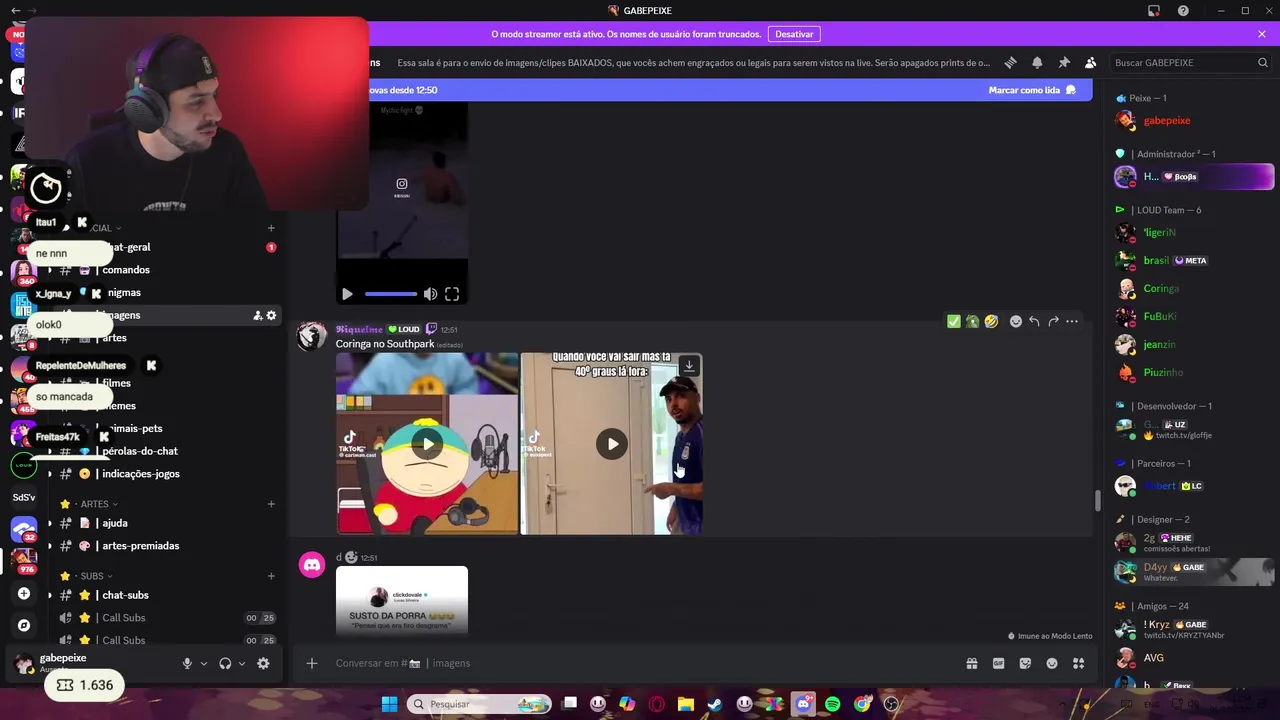
Task: Play the South Park TikTok video
Action: (427, 444)
